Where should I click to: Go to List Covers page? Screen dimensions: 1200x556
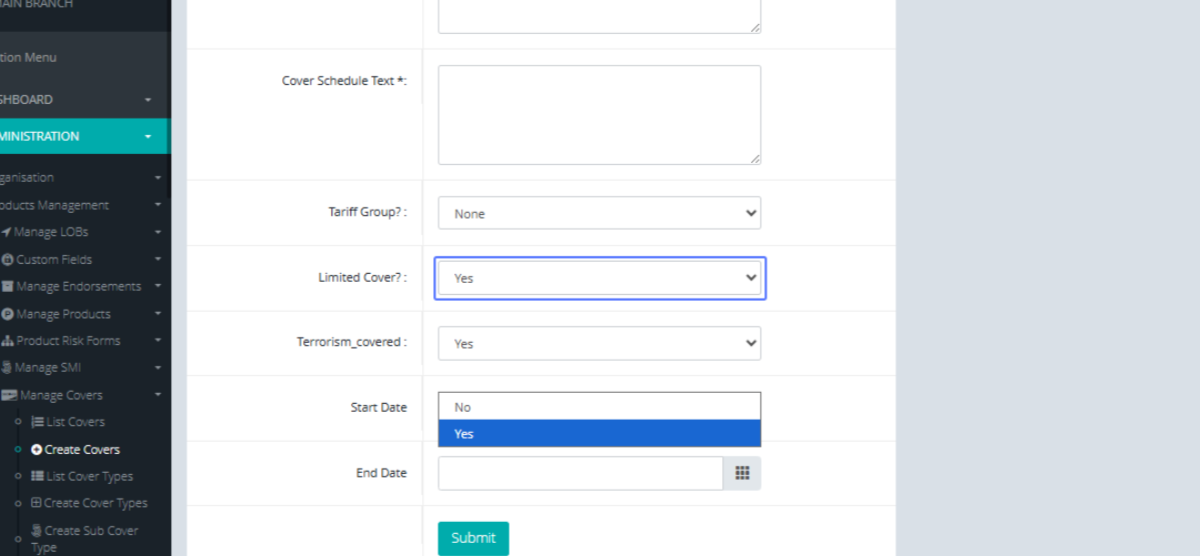click(x=75, y=422)
